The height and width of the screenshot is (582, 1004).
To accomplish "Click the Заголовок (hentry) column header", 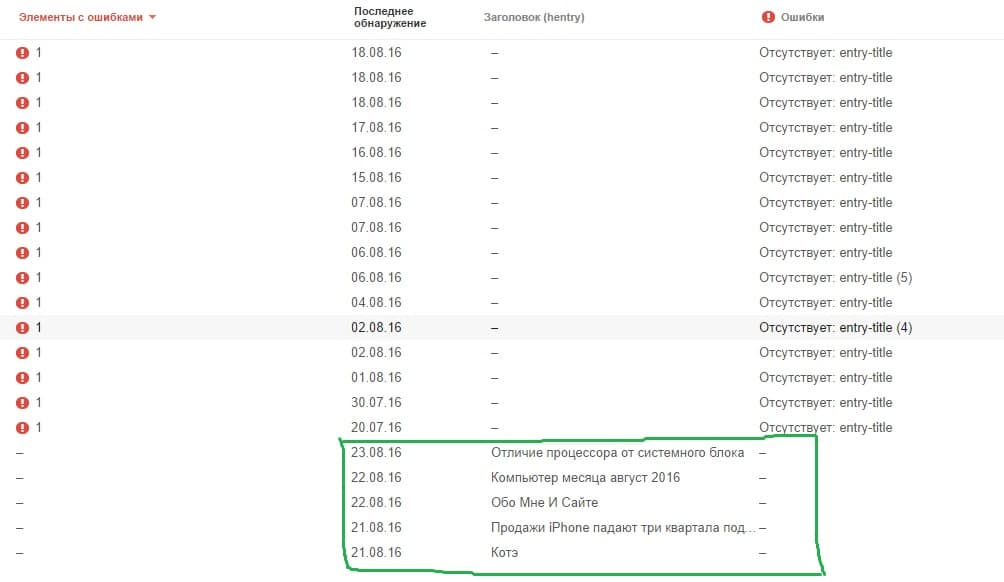I will pyautogui.click(x=533, y=17).
